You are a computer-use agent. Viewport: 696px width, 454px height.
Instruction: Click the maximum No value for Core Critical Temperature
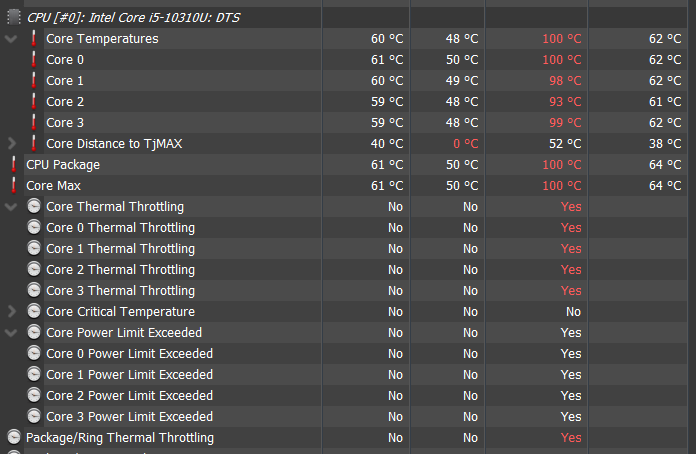coord(573,312)
